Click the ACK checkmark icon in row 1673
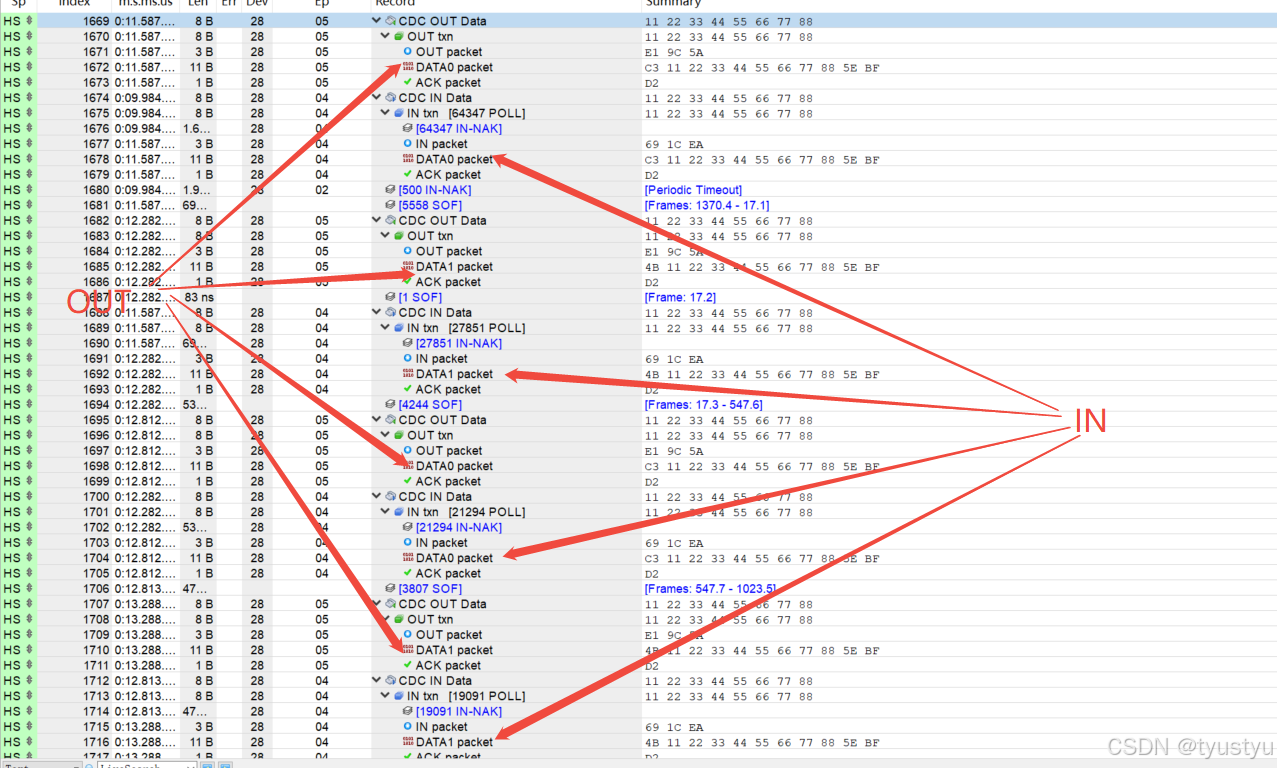Screen dimensions: 1277x768 click(408, 83)
